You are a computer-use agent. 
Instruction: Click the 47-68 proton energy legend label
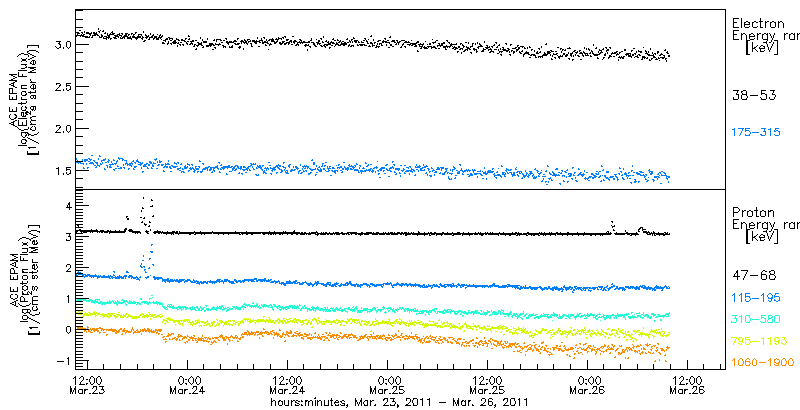(754, 276)
